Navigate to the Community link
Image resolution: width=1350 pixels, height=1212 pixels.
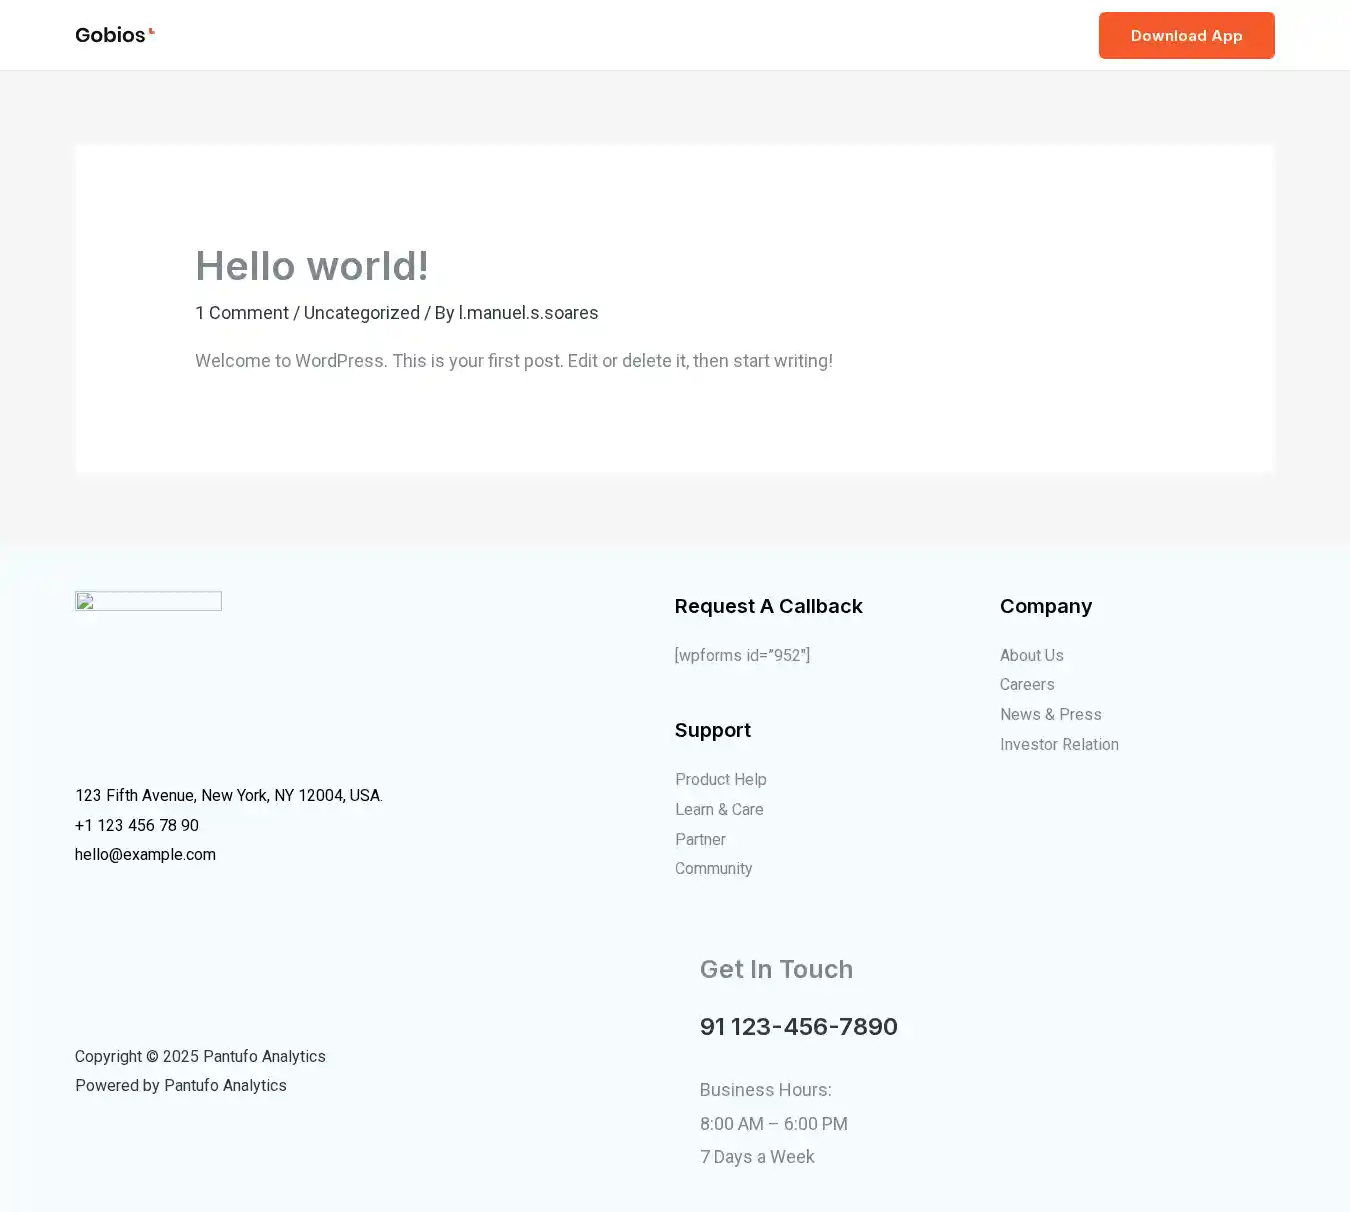click(713, 869)
